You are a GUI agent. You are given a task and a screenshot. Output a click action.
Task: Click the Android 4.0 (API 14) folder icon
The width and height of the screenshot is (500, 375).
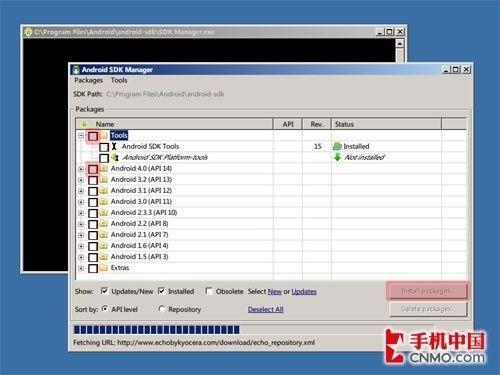(x=104, y=169)
